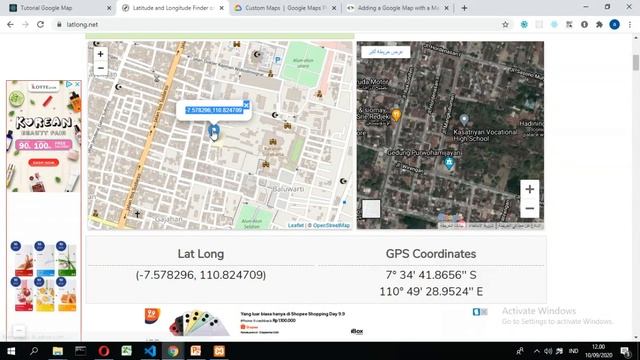This screenshot has width=640, height=360.
Task: Toggle map type thumbnail on satellite map
Action: pos(371,209)
